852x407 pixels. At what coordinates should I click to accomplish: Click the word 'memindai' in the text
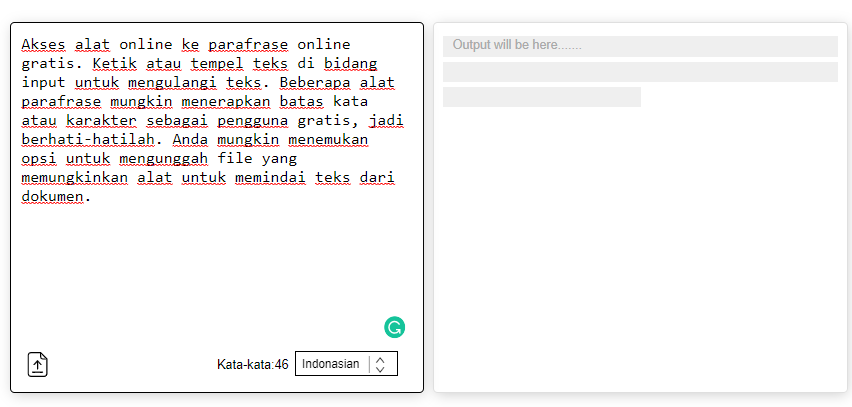pos(271,178)
